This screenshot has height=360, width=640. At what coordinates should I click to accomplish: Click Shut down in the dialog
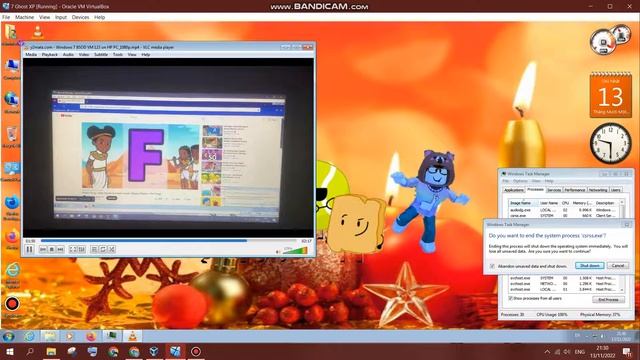click(x=589, y=266)
